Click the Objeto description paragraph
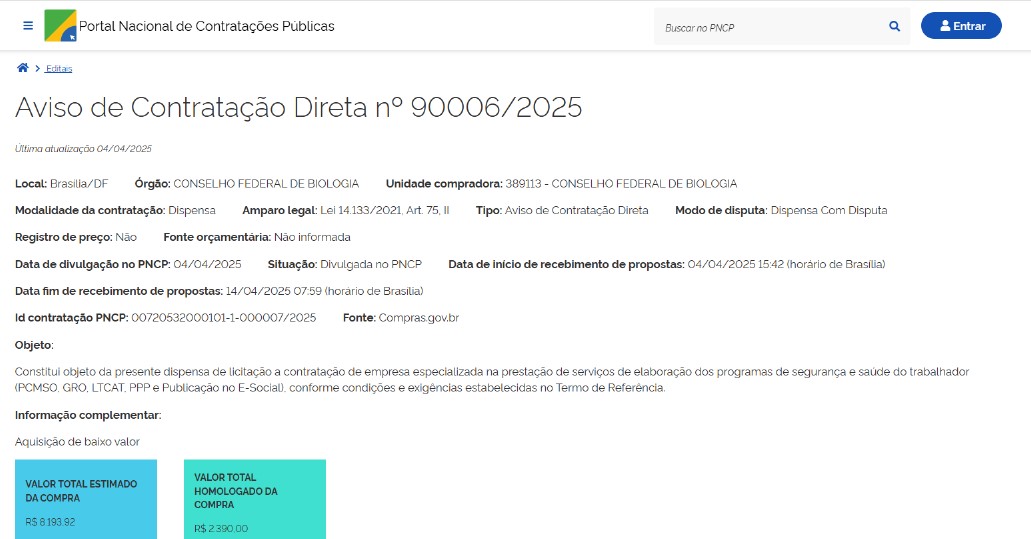 [x=490, y=379]
